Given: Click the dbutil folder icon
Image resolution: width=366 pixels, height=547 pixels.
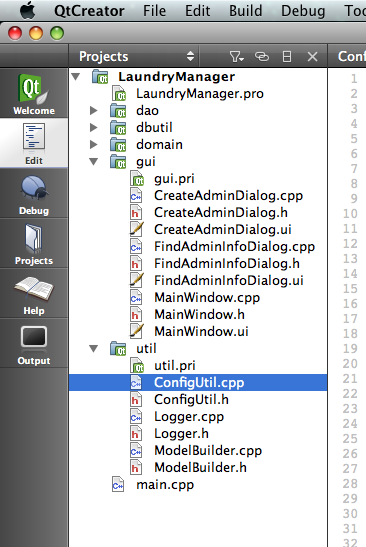Looking at the screenshot, I should click(118, 128).
